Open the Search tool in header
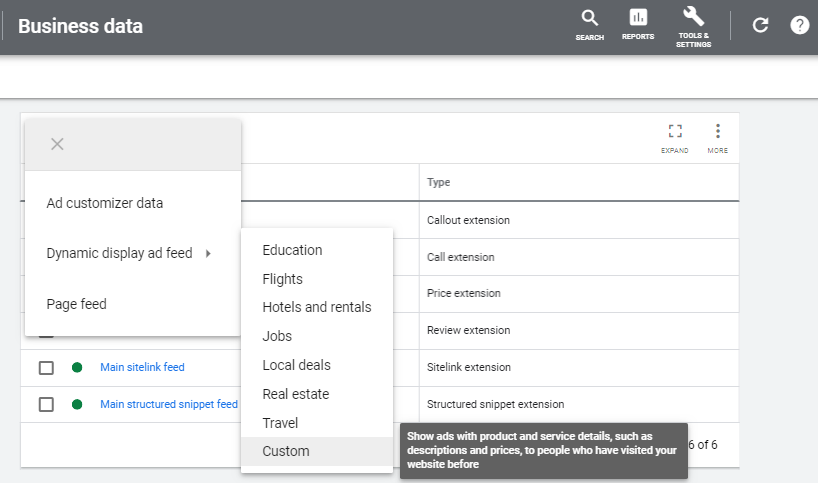The height and width of the screenshot is (483, 818). pos(589,23)
